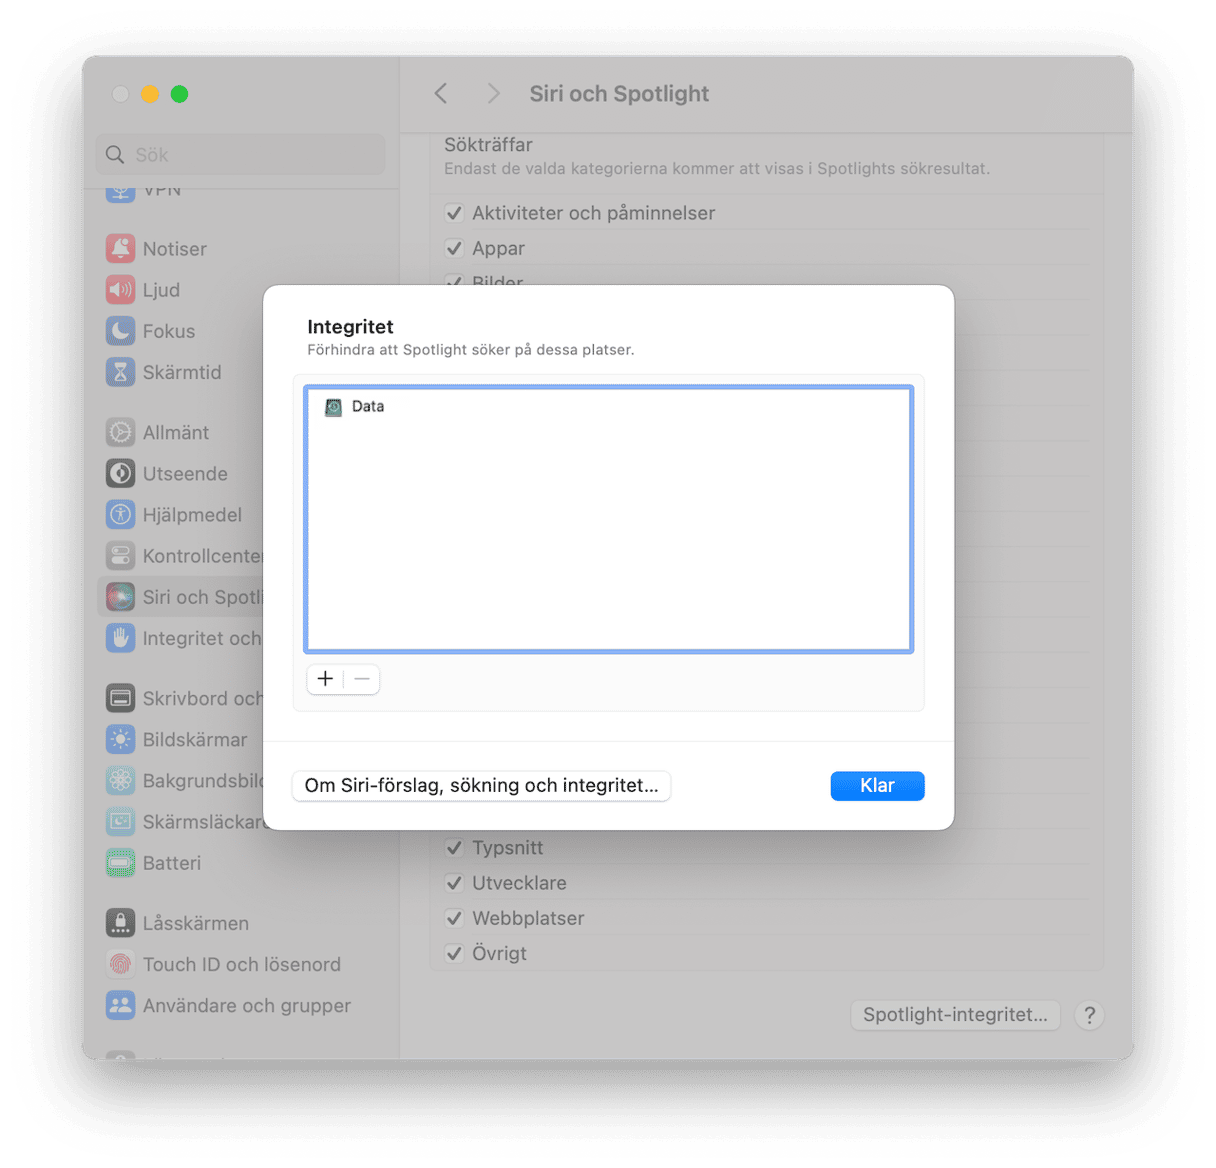Select the Användare och grupper icon

pos(120,1005)
